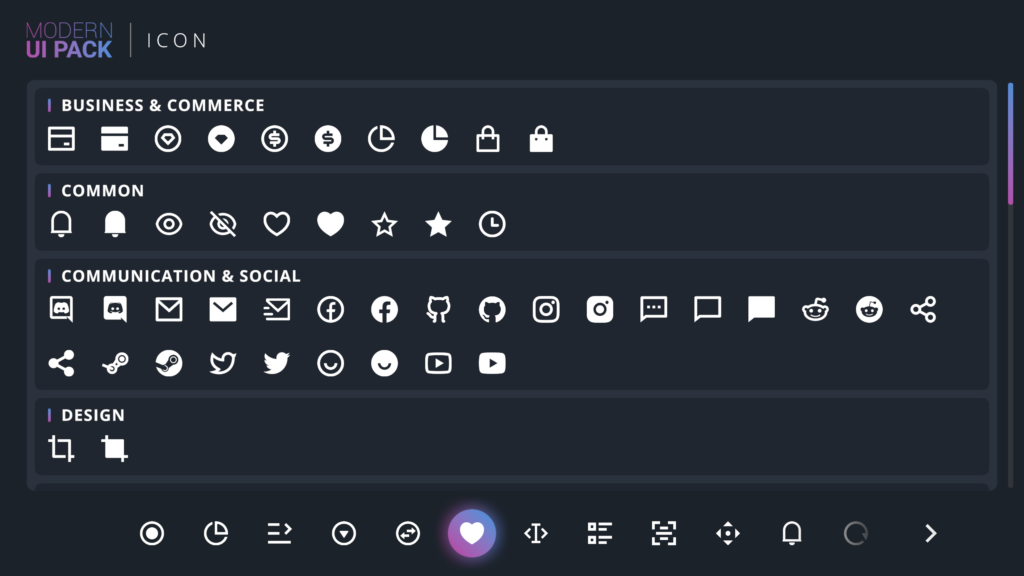Click the Steam icon
1024x576 pixels.
point(169,363)
